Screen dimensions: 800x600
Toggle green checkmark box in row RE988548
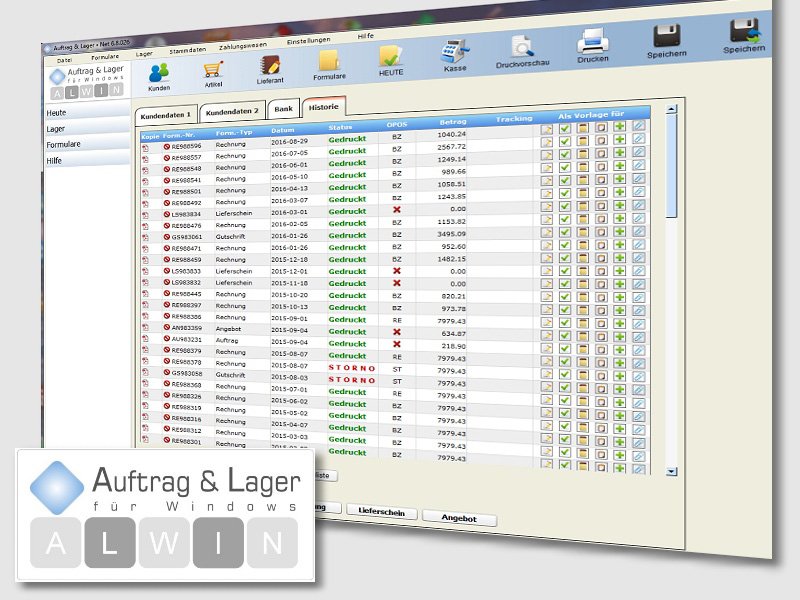pyautogui.click(x=565, y=154)
